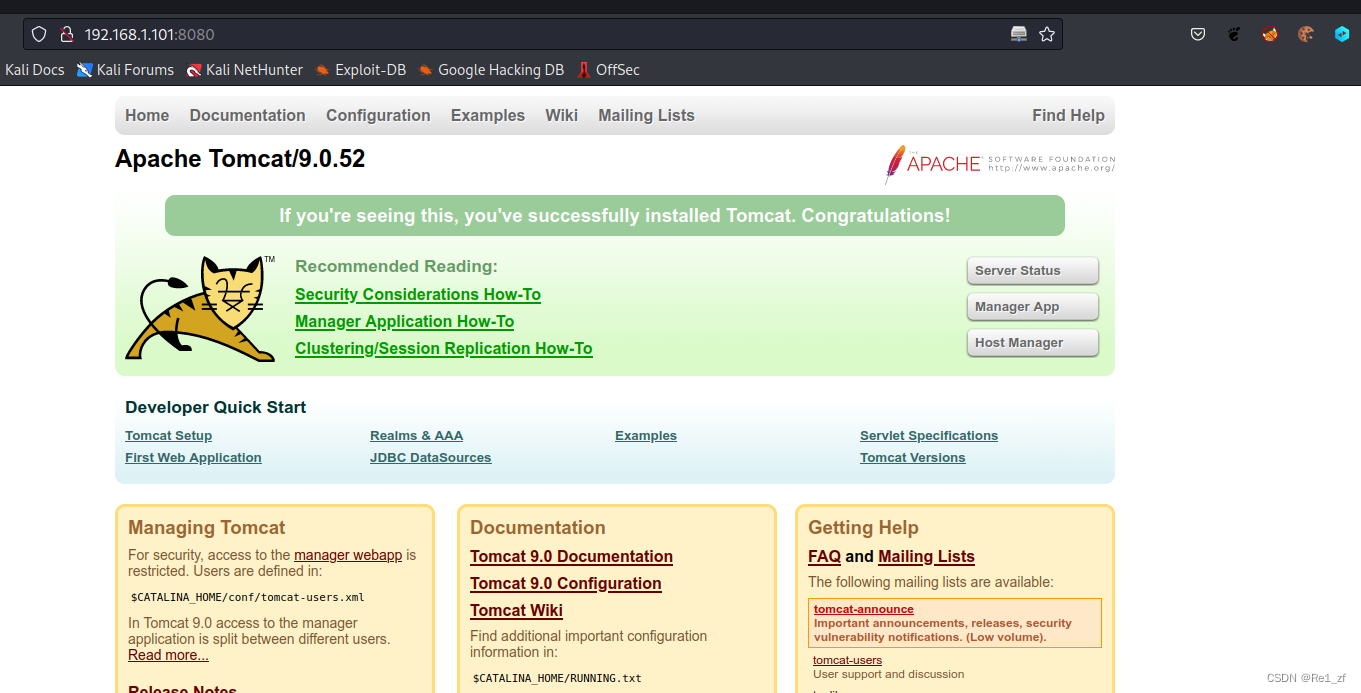
Task: Bookmark this page with the star icon
Action: pos(1047,34)
